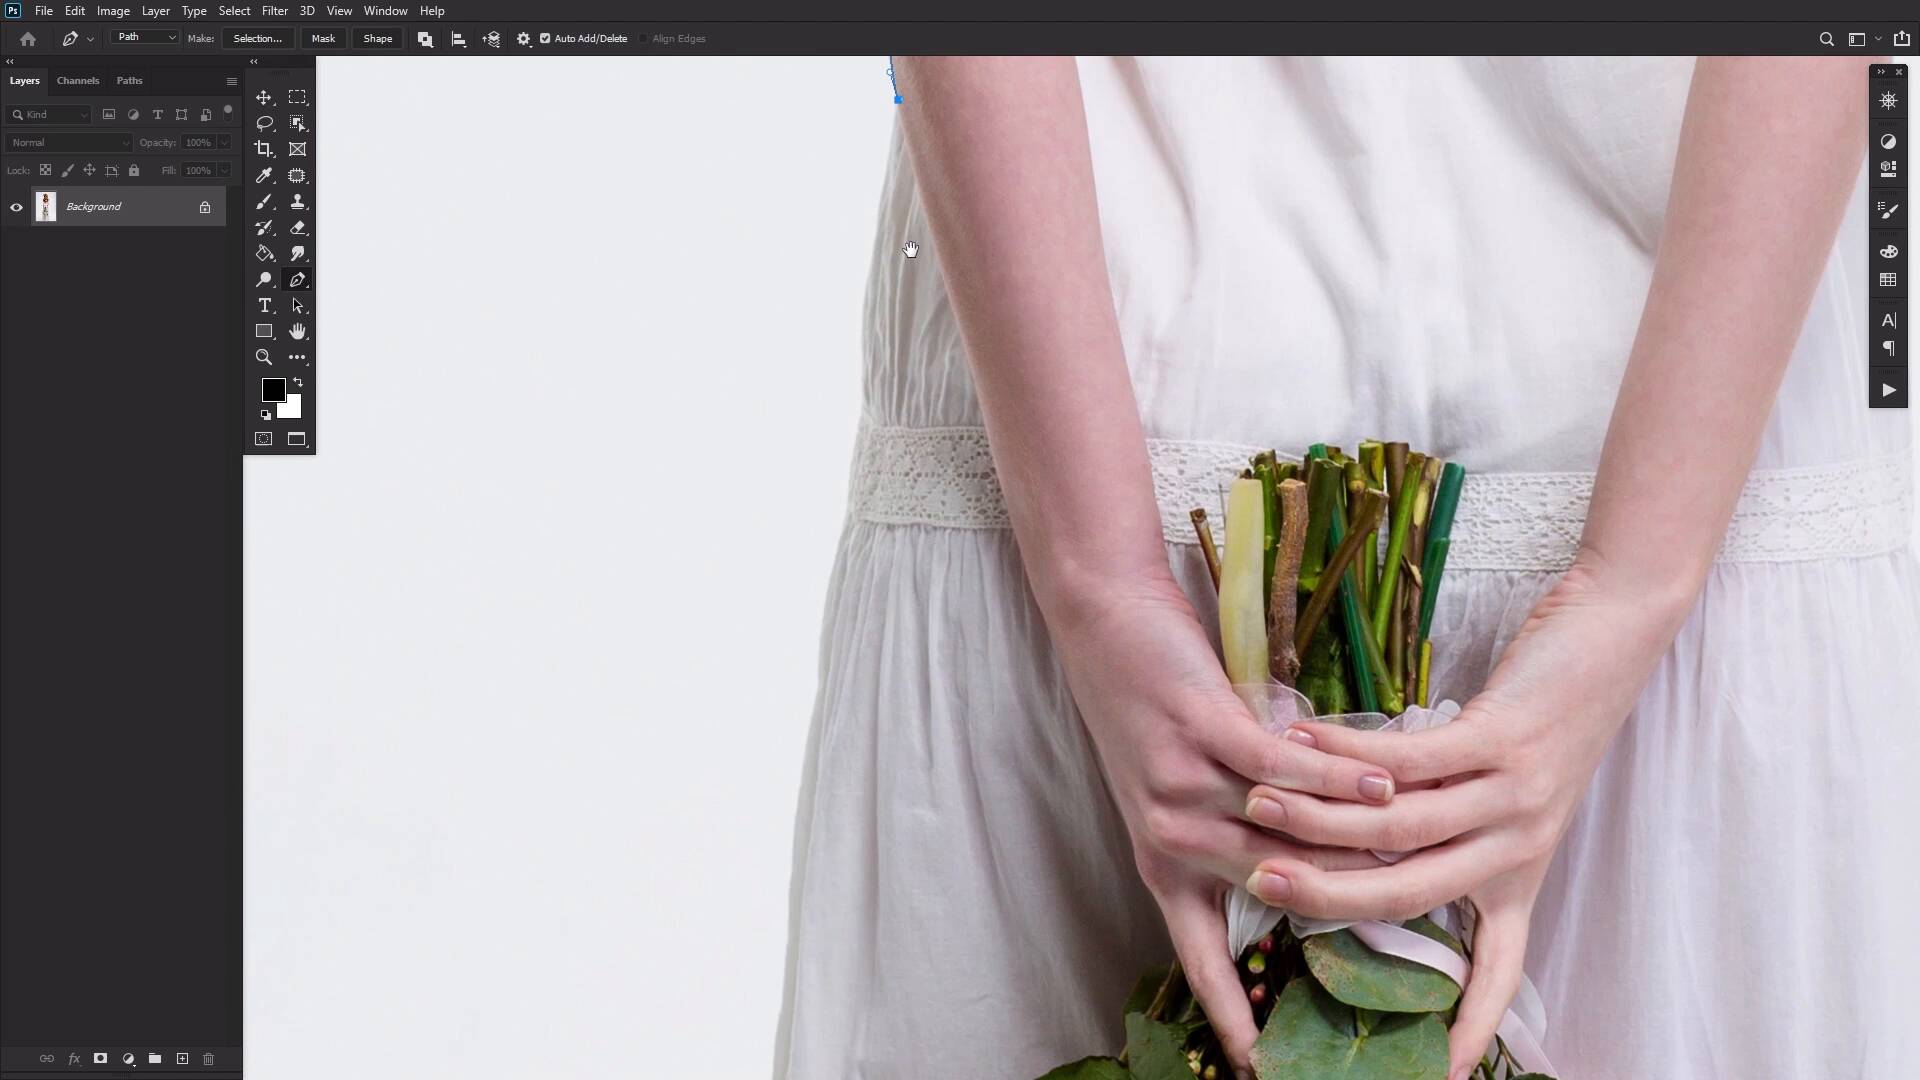Open the Select menu
The image size is (1920, 1080).
[x=233, y=11]
